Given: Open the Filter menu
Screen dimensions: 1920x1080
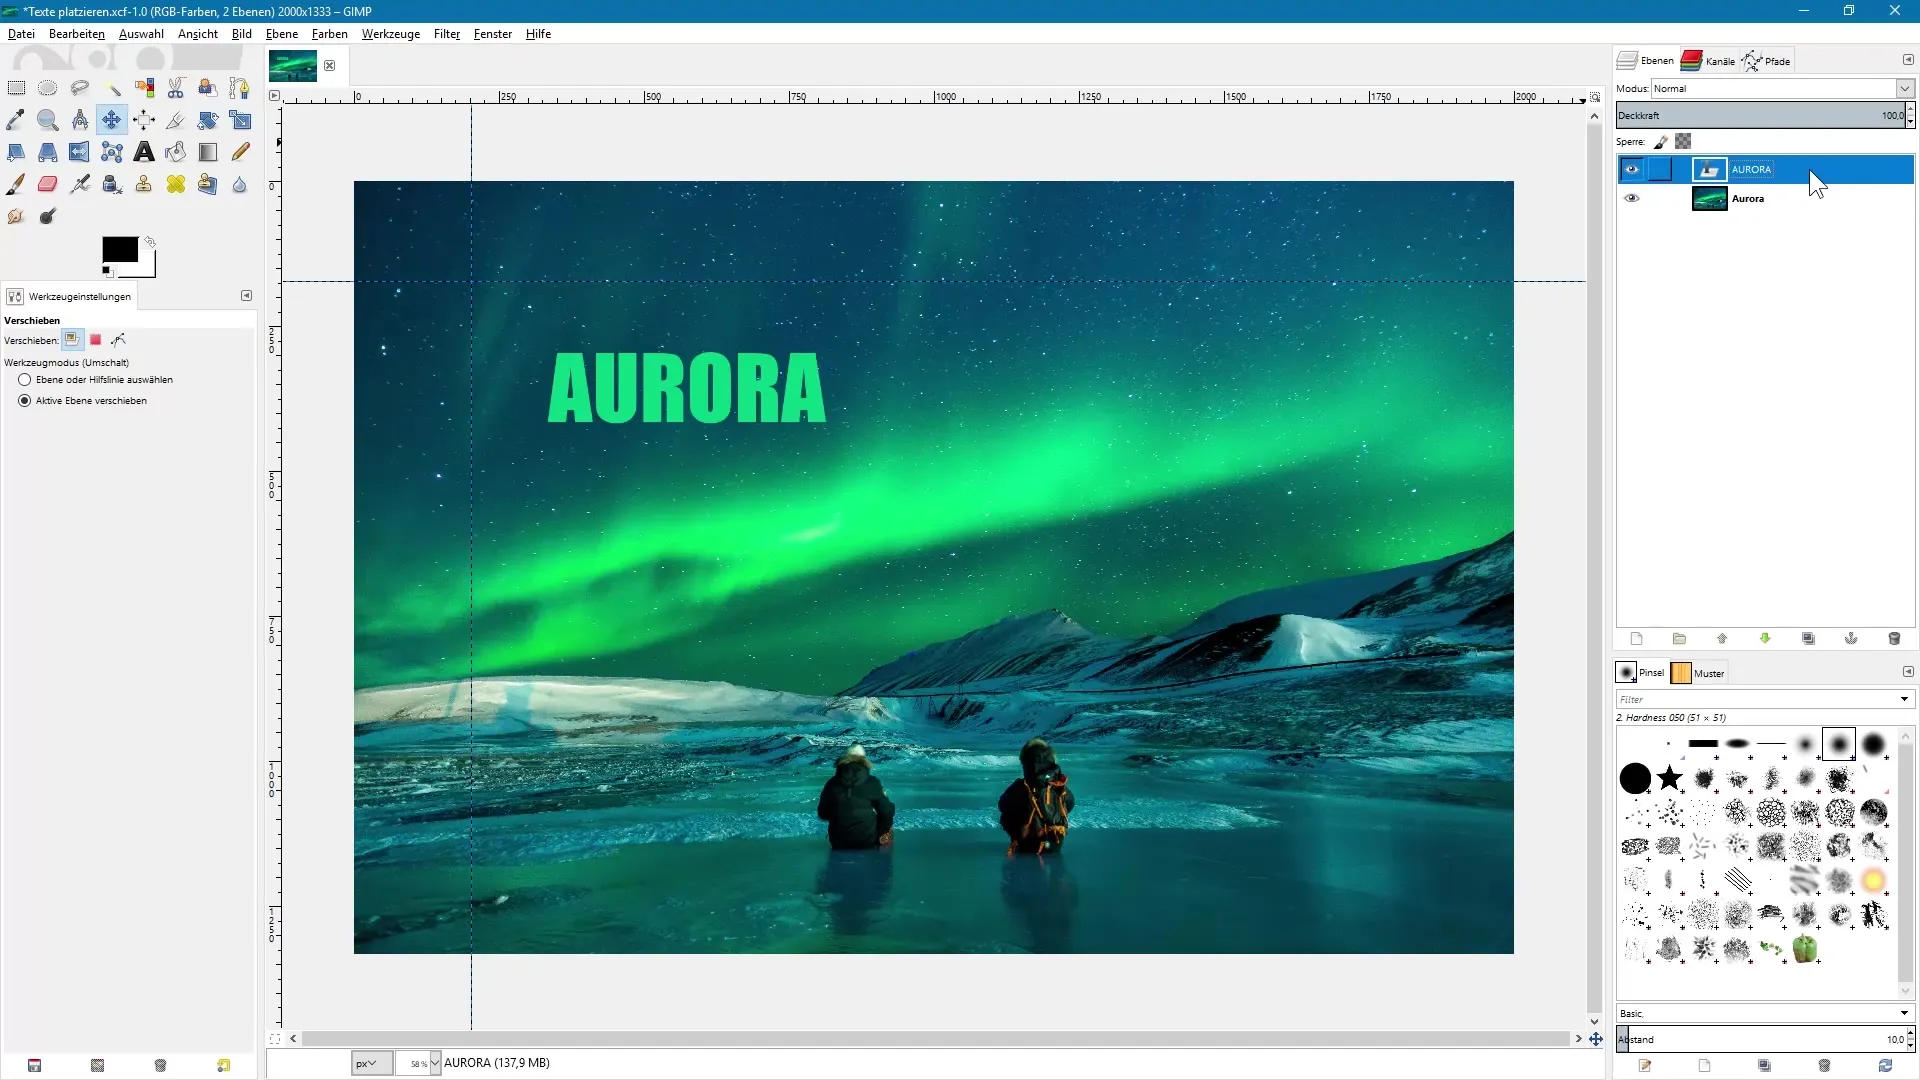Looking at the screenshot, I should [447, 34].
